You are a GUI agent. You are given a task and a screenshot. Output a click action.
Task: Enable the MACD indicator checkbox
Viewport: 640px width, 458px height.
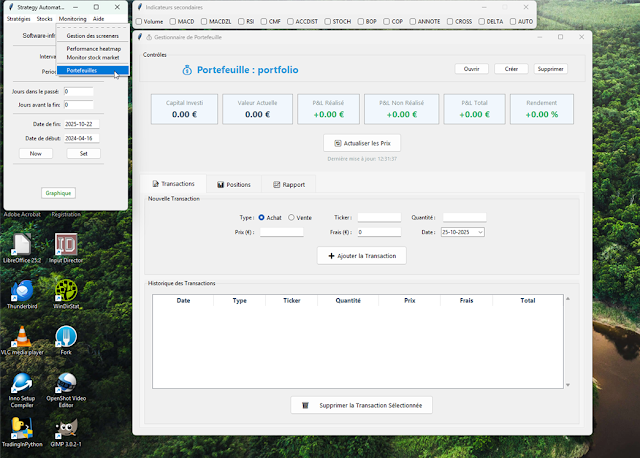coord(173,21)
